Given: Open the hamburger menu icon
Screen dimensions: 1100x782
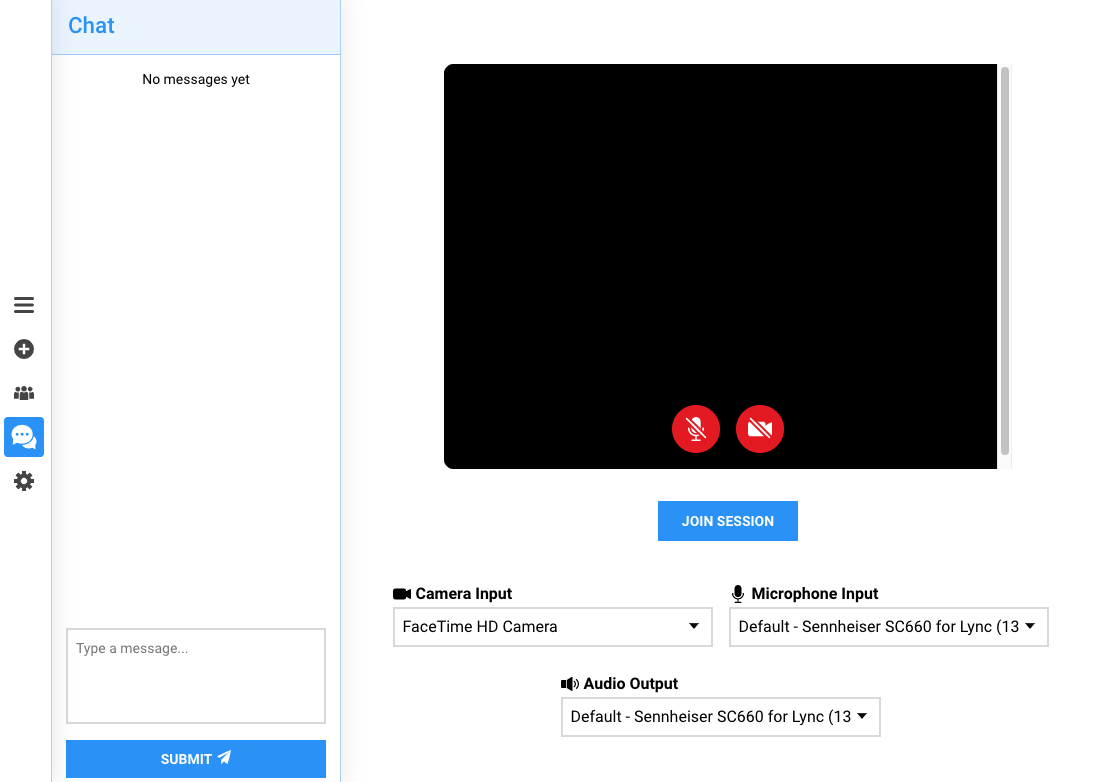Looking at the screenshot, I should pos(24,305).
